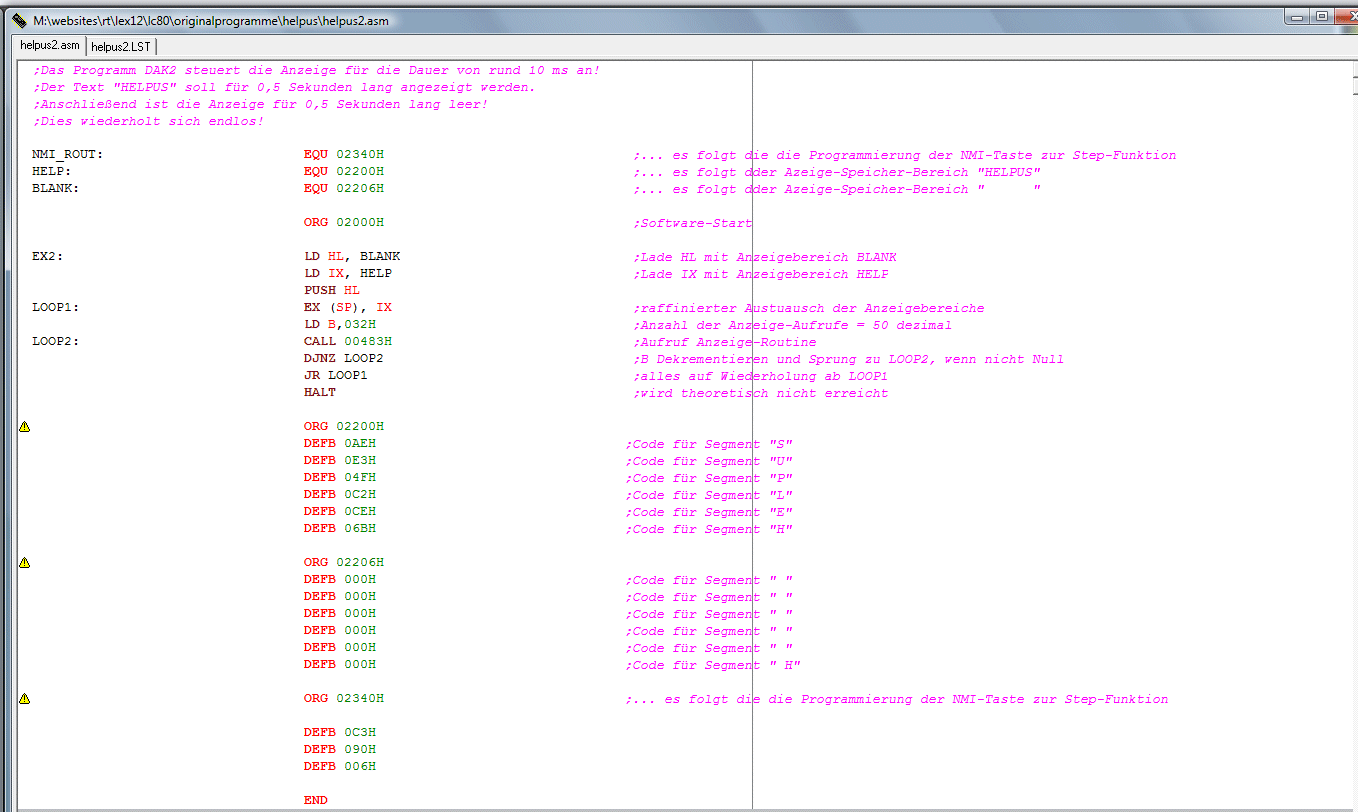Click the comment 'Code für Segment "P"'
Viewport: 1358px width, 812px height.
(709, 478)
